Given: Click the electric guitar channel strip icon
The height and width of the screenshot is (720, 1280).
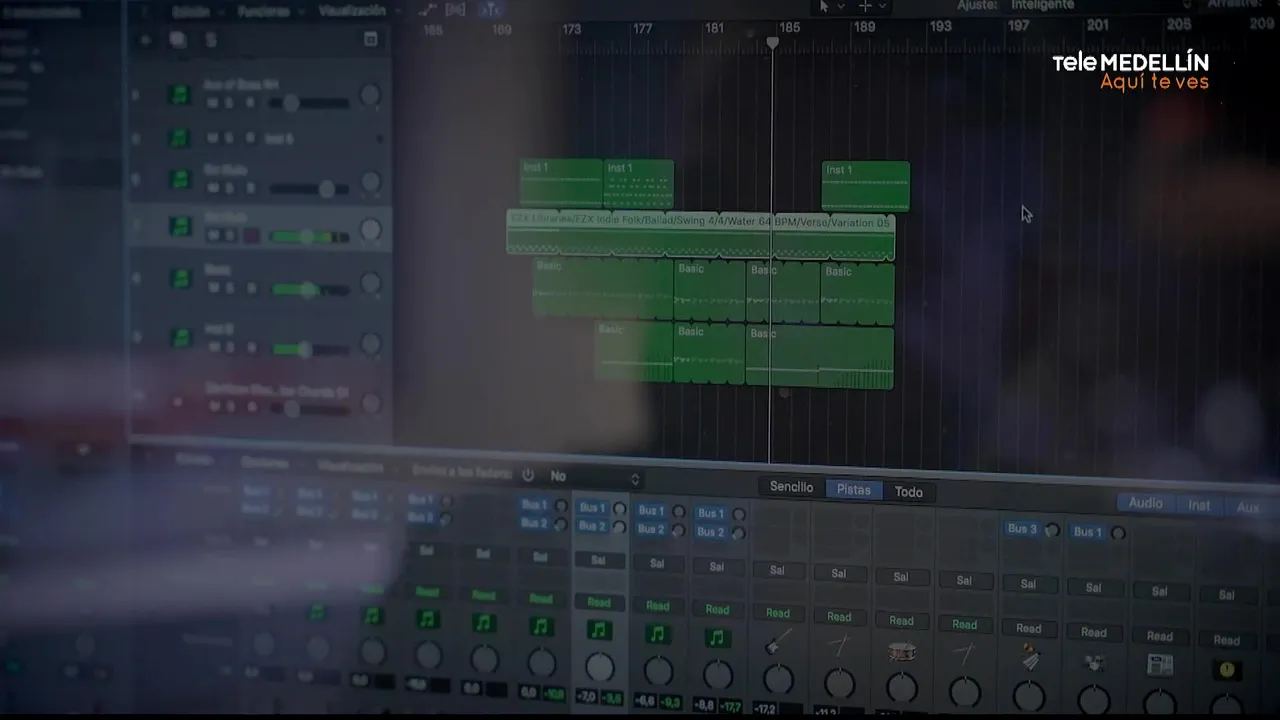Looking at the screenshot, I should point(778,644).
